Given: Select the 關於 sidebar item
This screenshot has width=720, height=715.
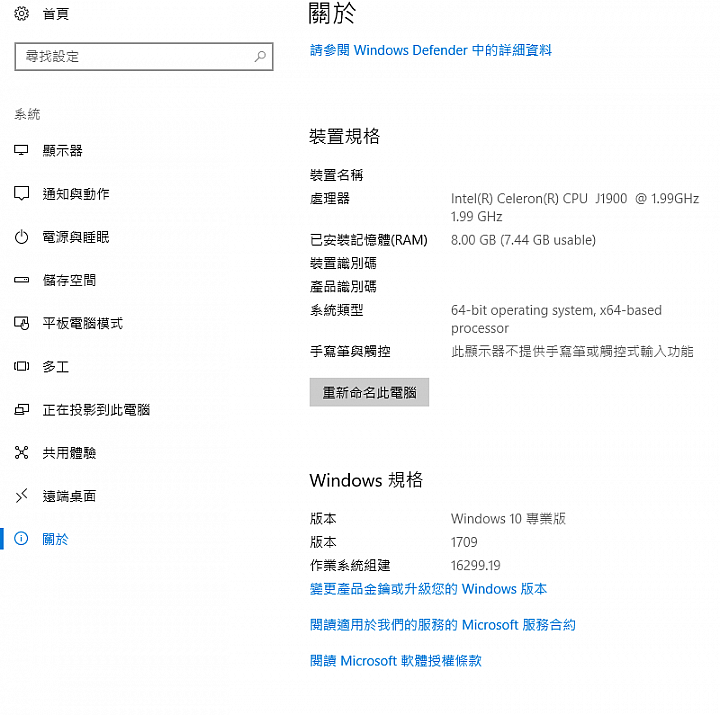Looking at the screenshot, I should click(x=56, y=539).
